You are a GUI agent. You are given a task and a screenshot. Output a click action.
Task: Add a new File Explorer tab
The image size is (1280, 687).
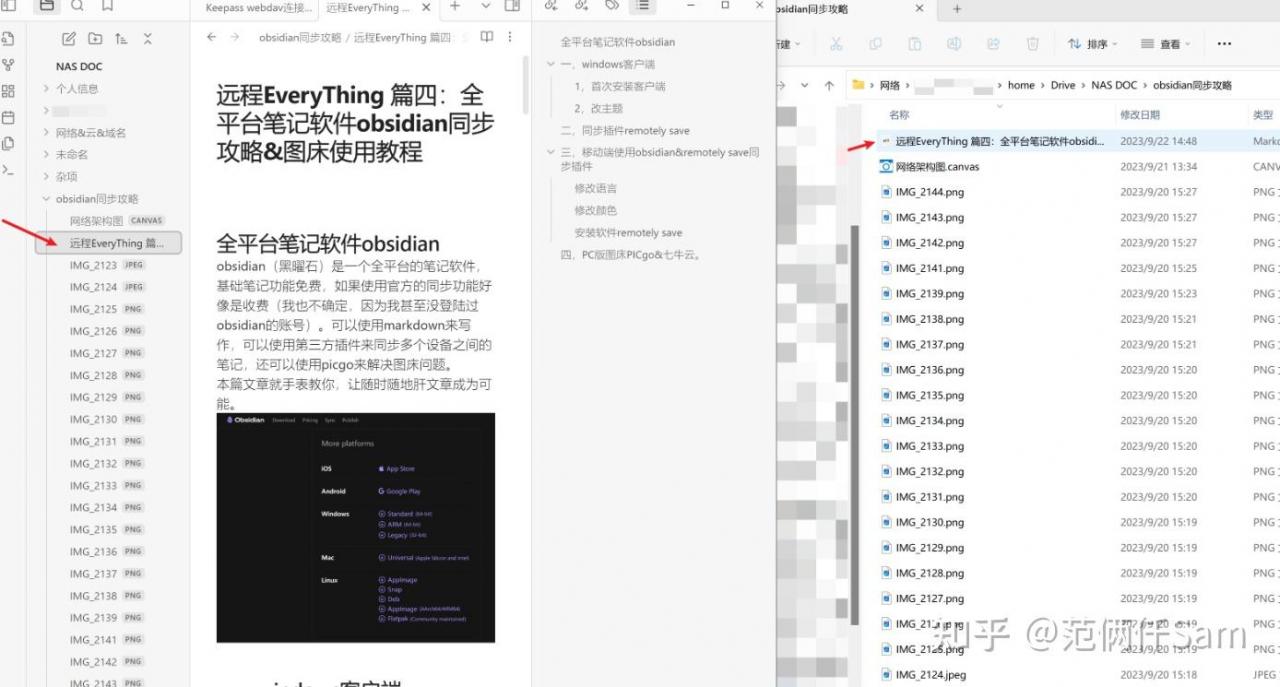tap(957, 9)
